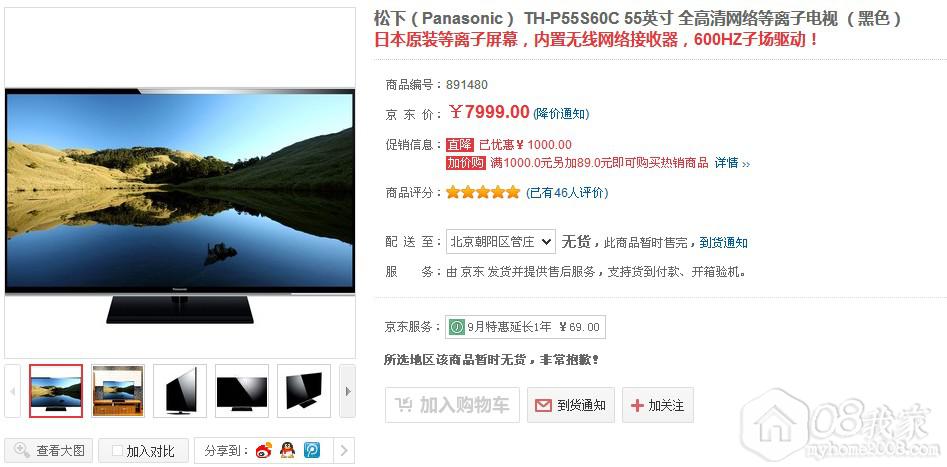Expand more share options arrow
Image resolution: width=947 pixels, height=467 pixels.
pos(344,450)
